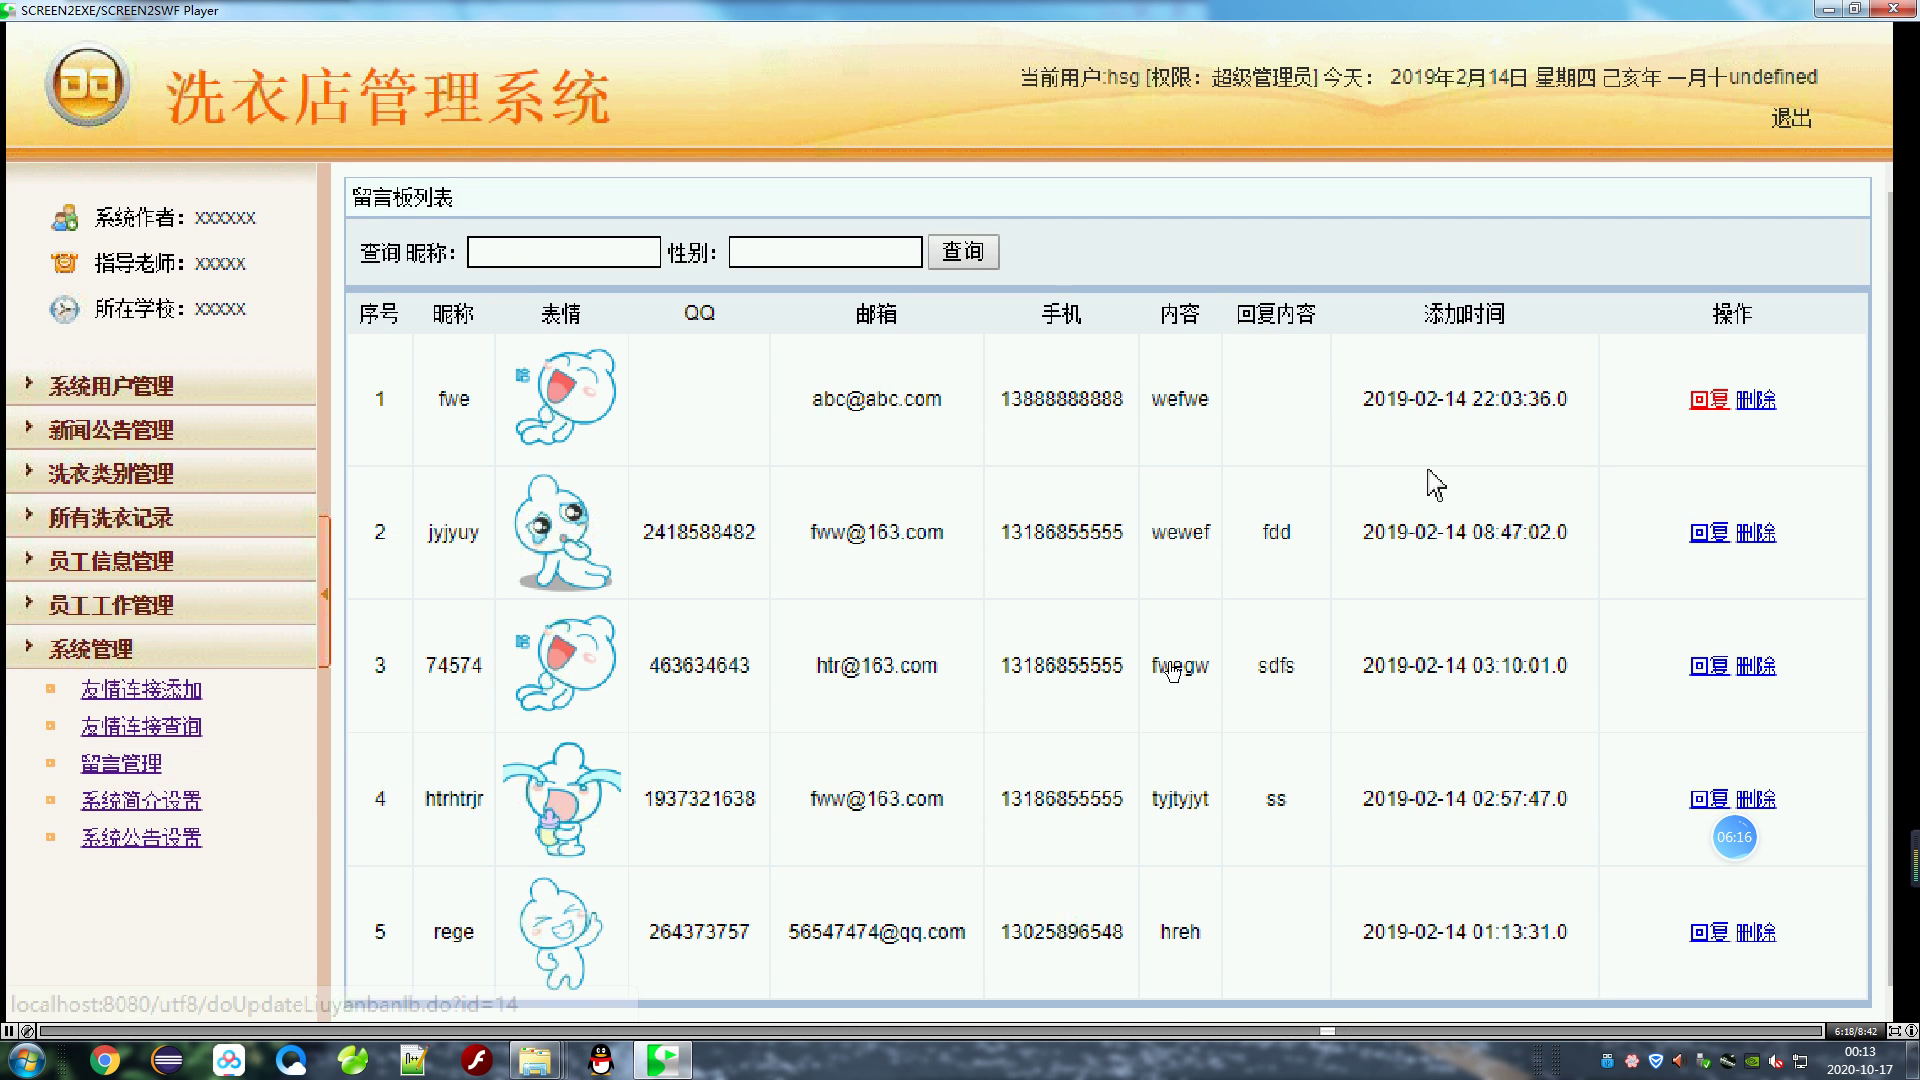1920x1080 pixels.
Task: Open the Windows Start menu
Action: tap(25, 1060)
